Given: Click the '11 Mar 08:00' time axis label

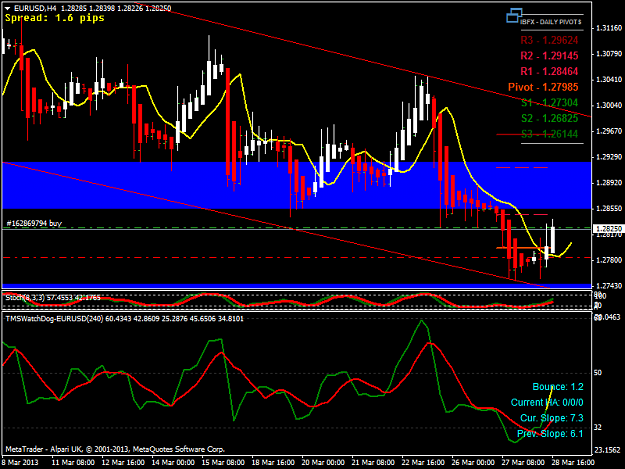Looking at the screenshot, I should tap(73, 463).
